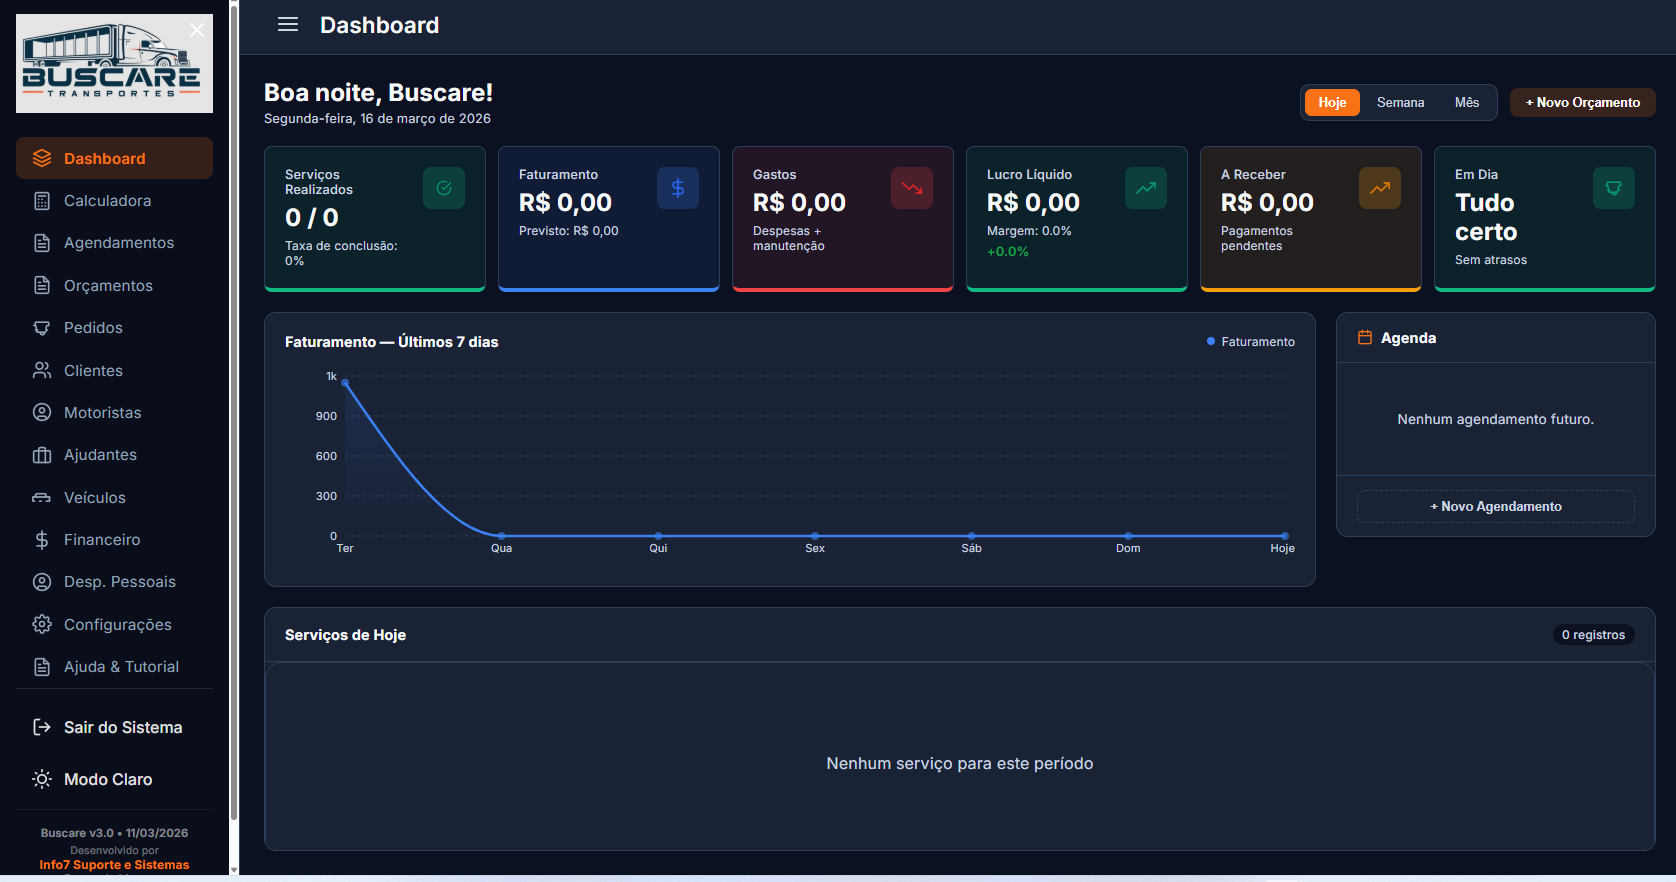
Task: Toggle Modo Claro light mode
Action: tap(108, 779)
